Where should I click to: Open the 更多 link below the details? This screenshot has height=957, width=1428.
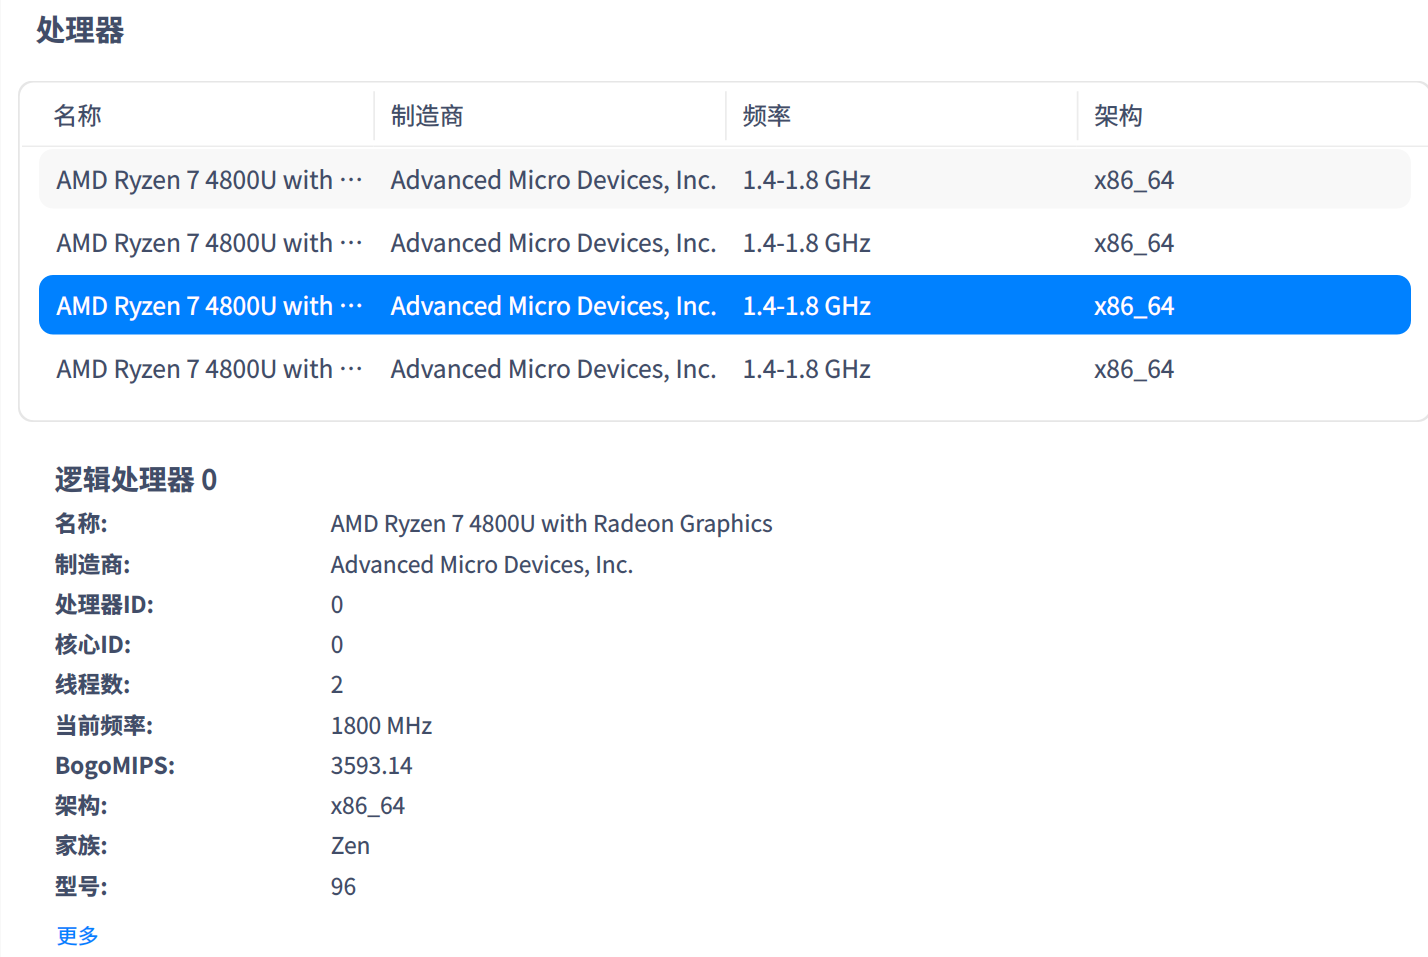coord(77,935)
